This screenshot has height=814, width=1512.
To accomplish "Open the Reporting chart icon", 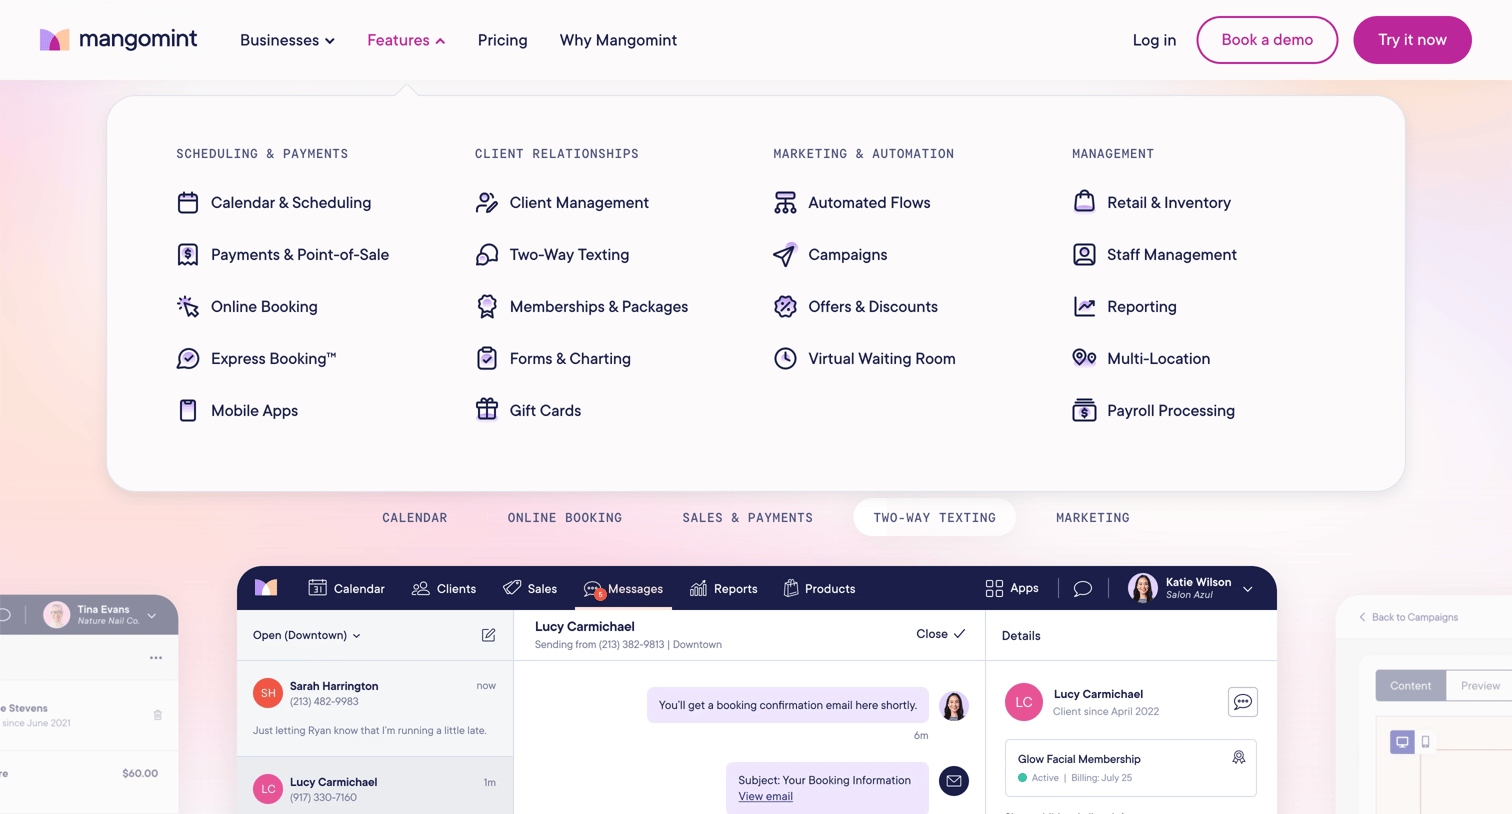I will tap(1084, 307).
